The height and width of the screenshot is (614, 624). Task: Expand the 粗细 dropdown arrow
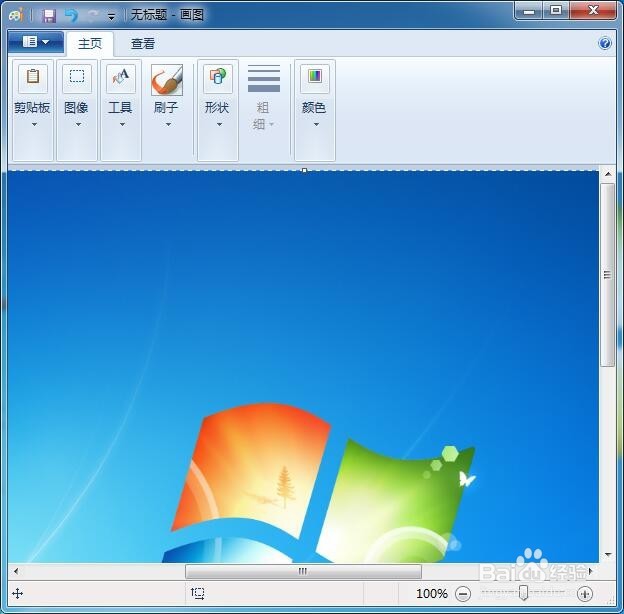tap(272, 125)
